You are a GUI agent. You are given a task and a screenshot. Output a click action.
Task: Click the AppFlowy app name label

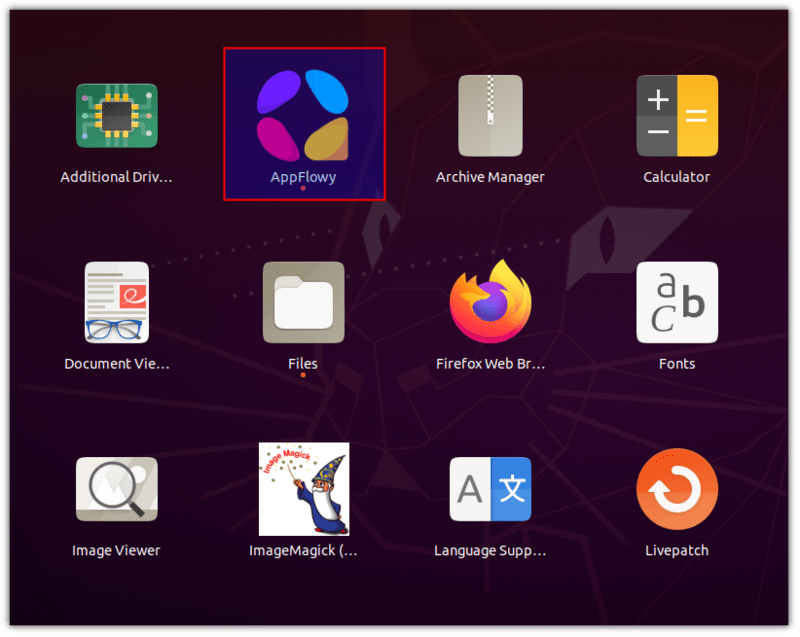pos(303,177)
